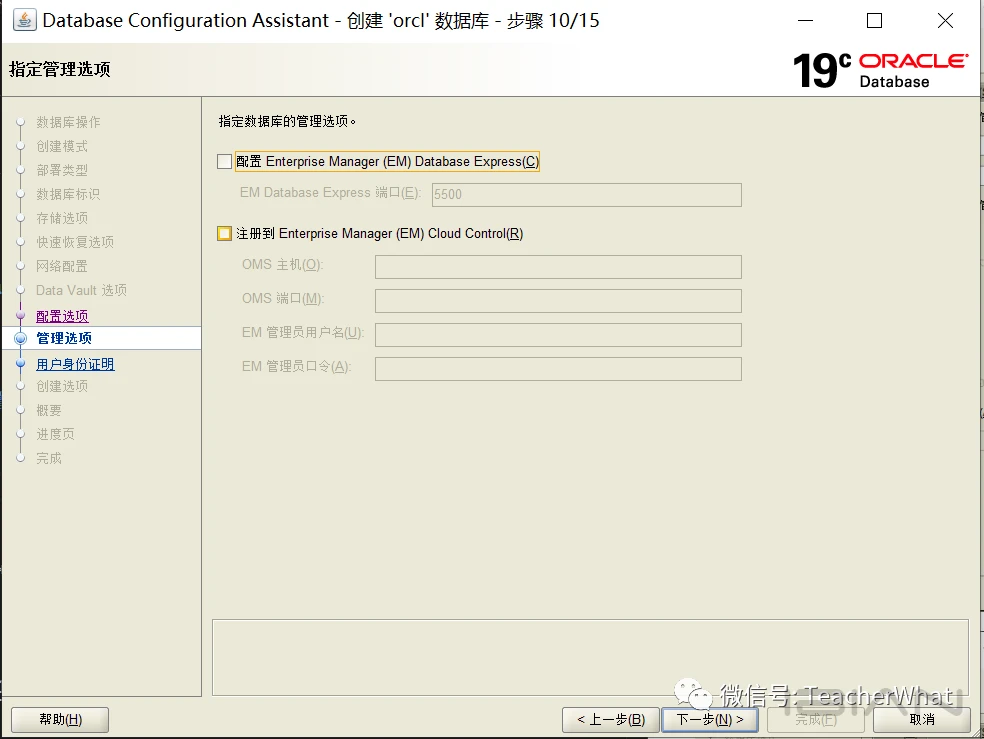Maximize the Database Configuration Assistant window
Viewport: 984px width, 739px height.
[x=874, y=21]
